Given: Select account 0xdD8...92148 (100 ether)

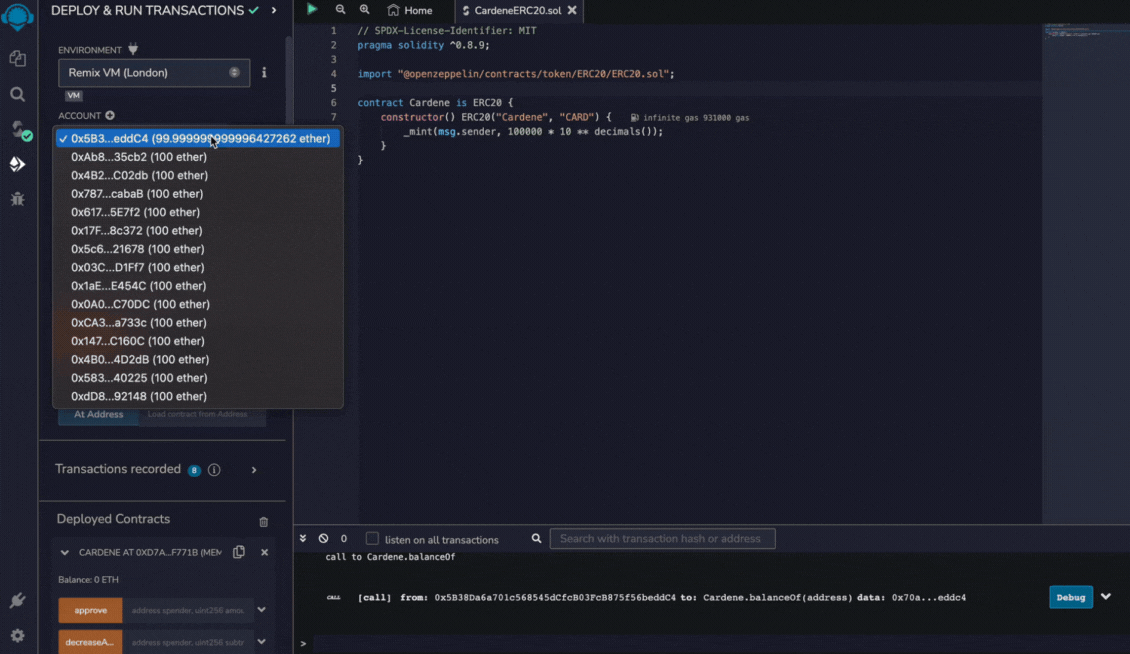Looking at the screenshot, I should tap(198, 397).
